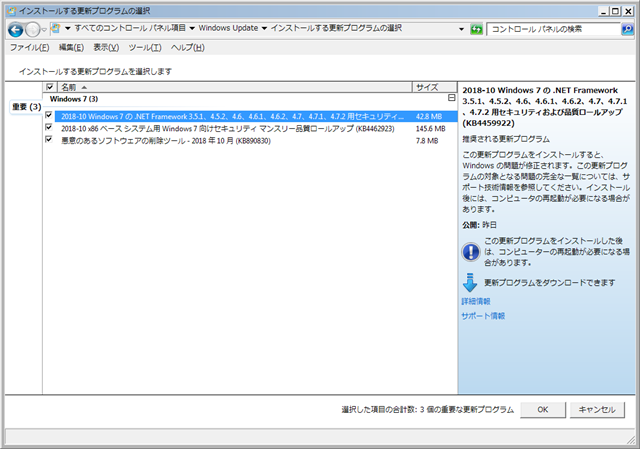Click すべてのコントロール パネル項目 breadcrumb
This screenshot has height=449, width=640.
130,28
